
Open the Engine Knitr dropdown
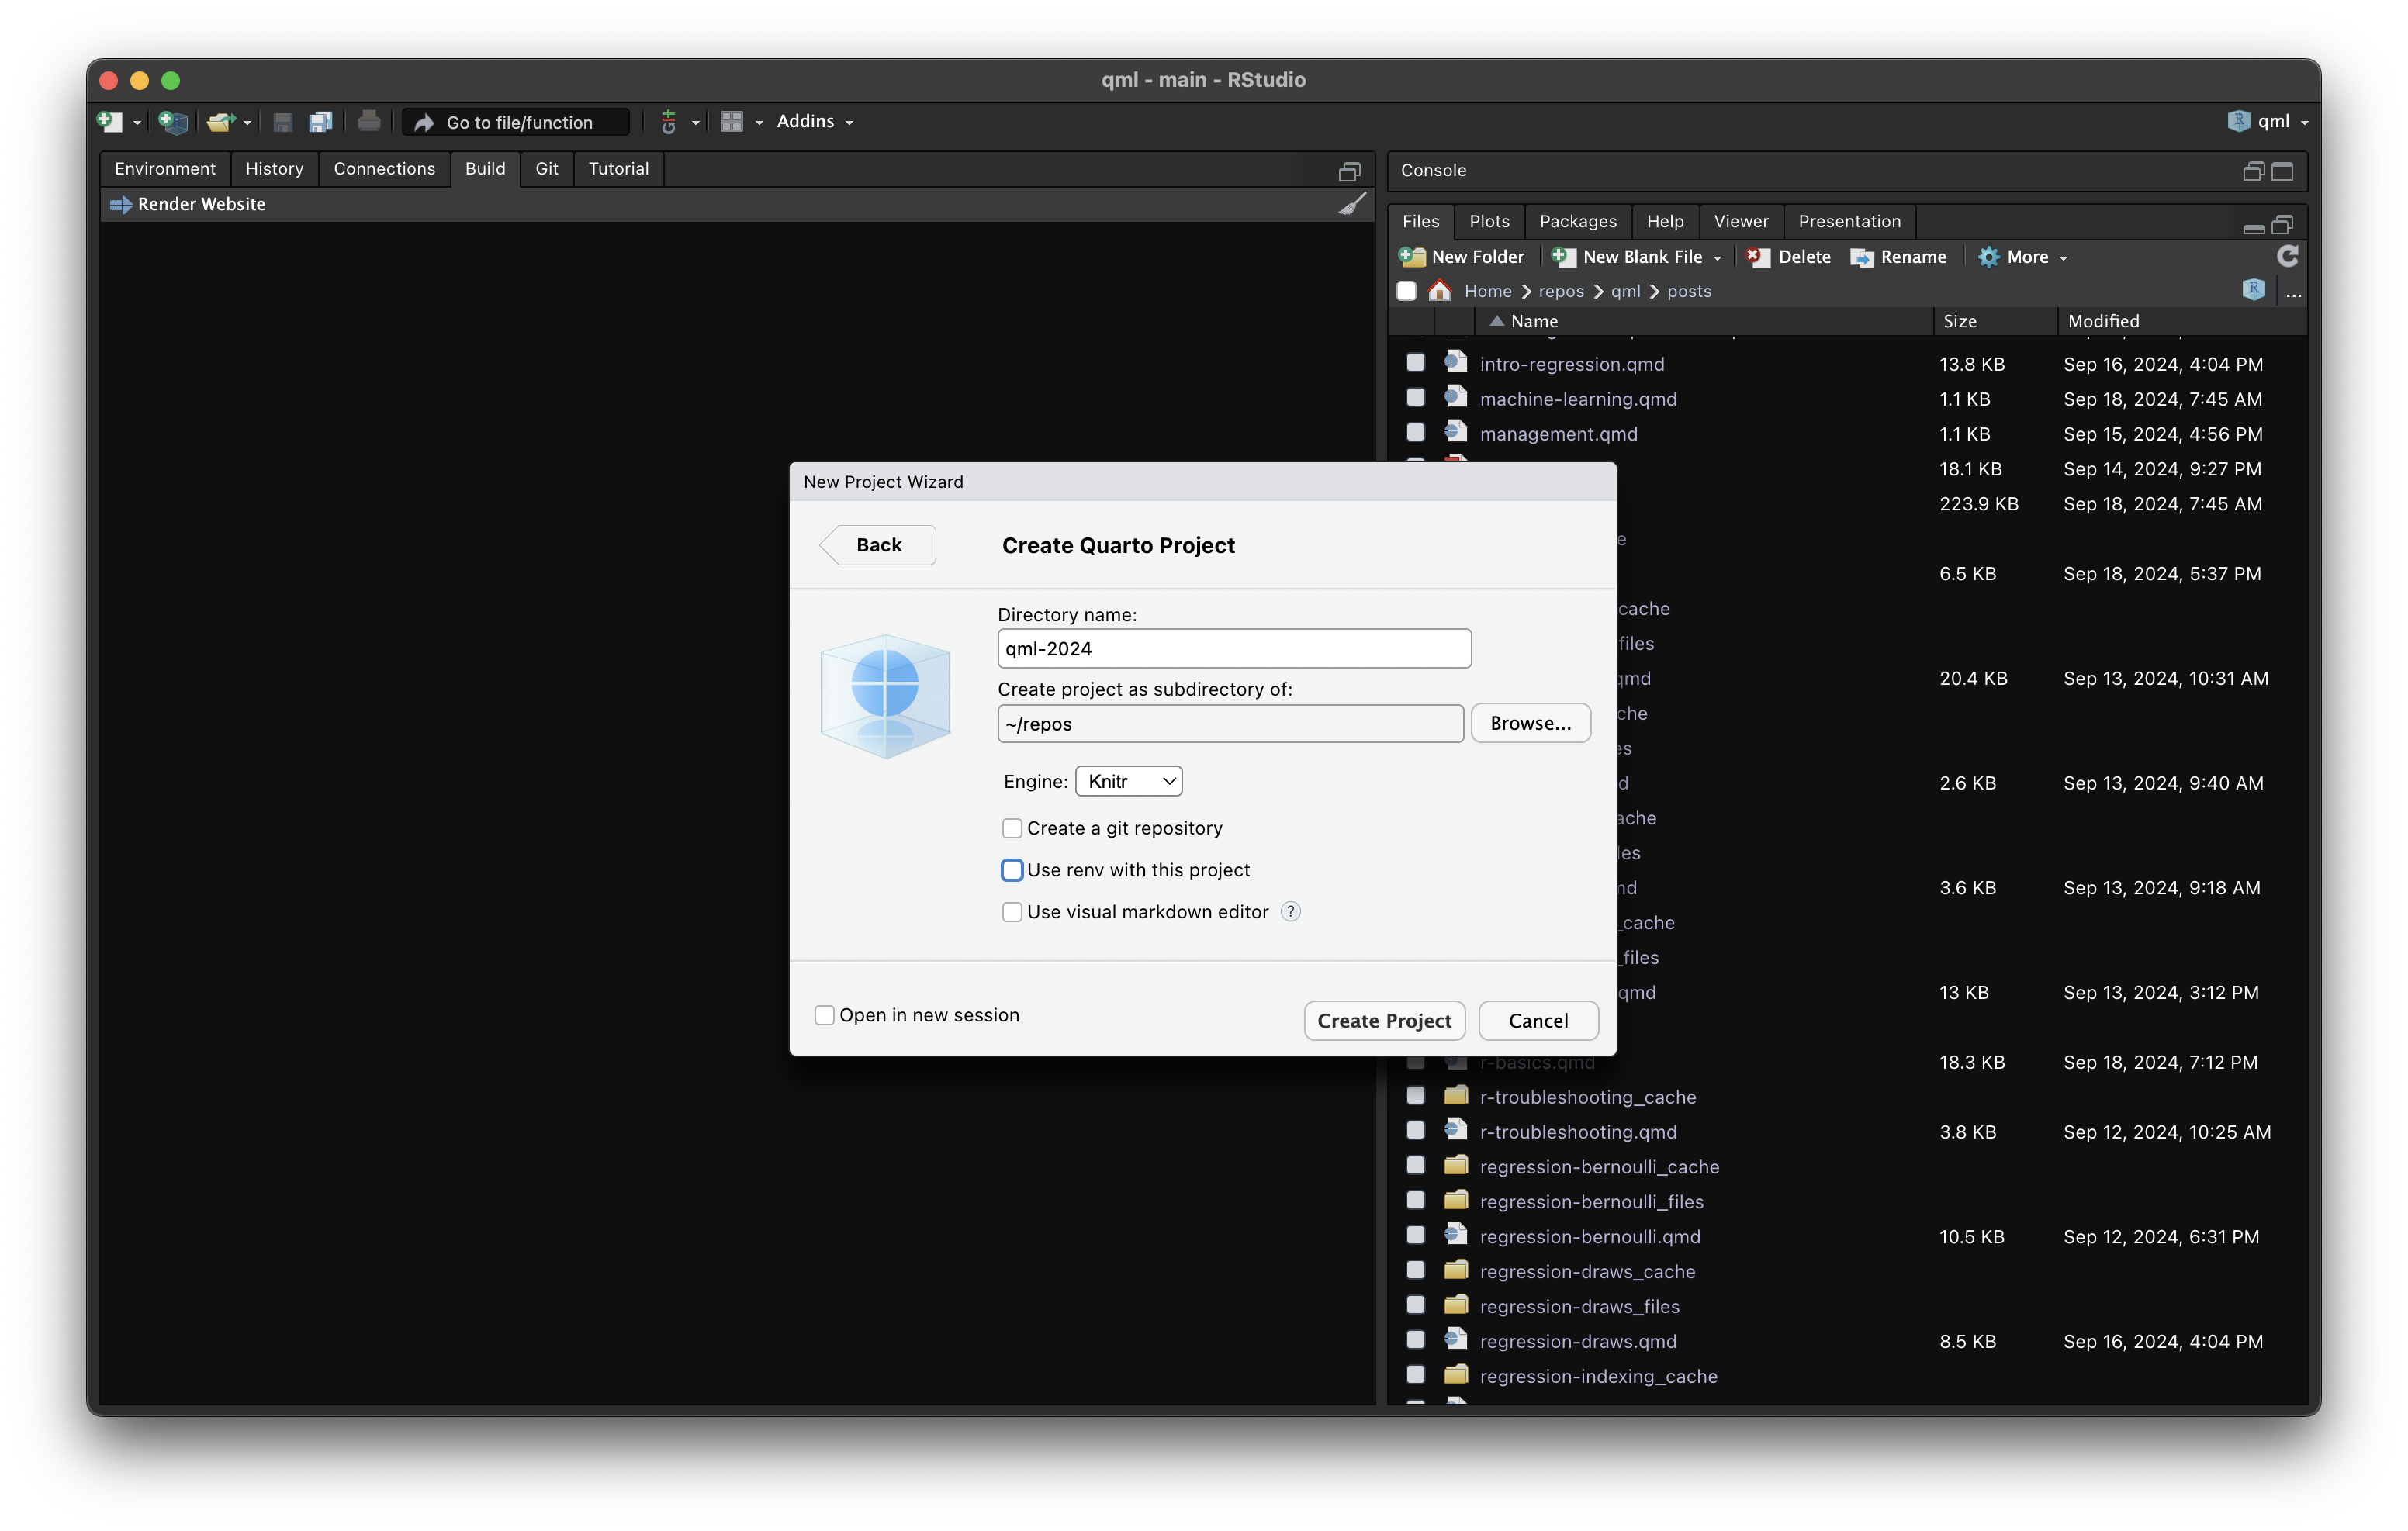pyautogui.click(x=1129, y=782)
